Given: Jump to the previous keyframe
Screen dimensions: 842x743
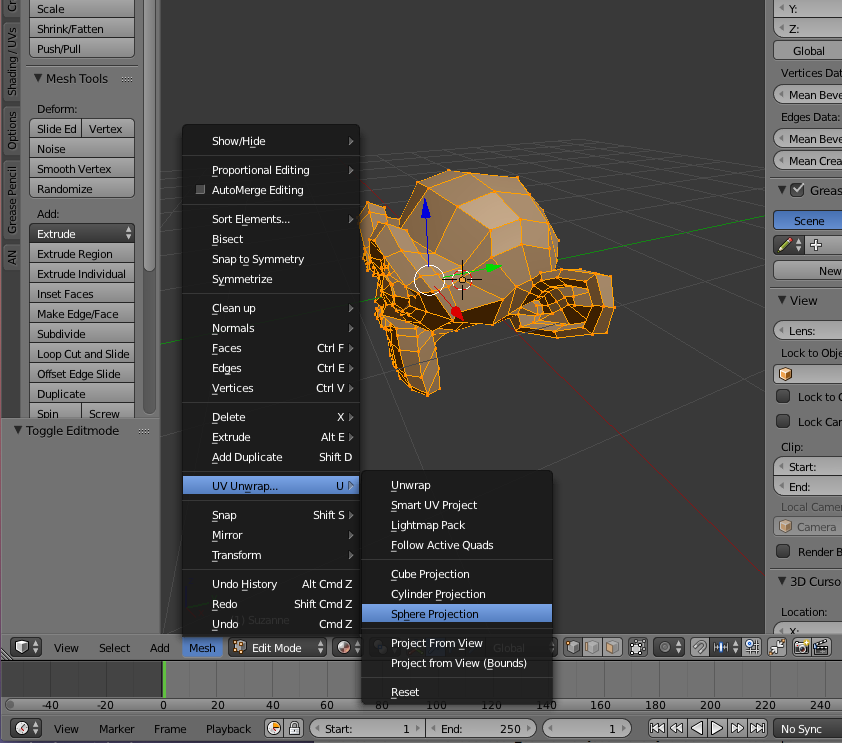Looking at the screenshot, I should tap(677, 729).
